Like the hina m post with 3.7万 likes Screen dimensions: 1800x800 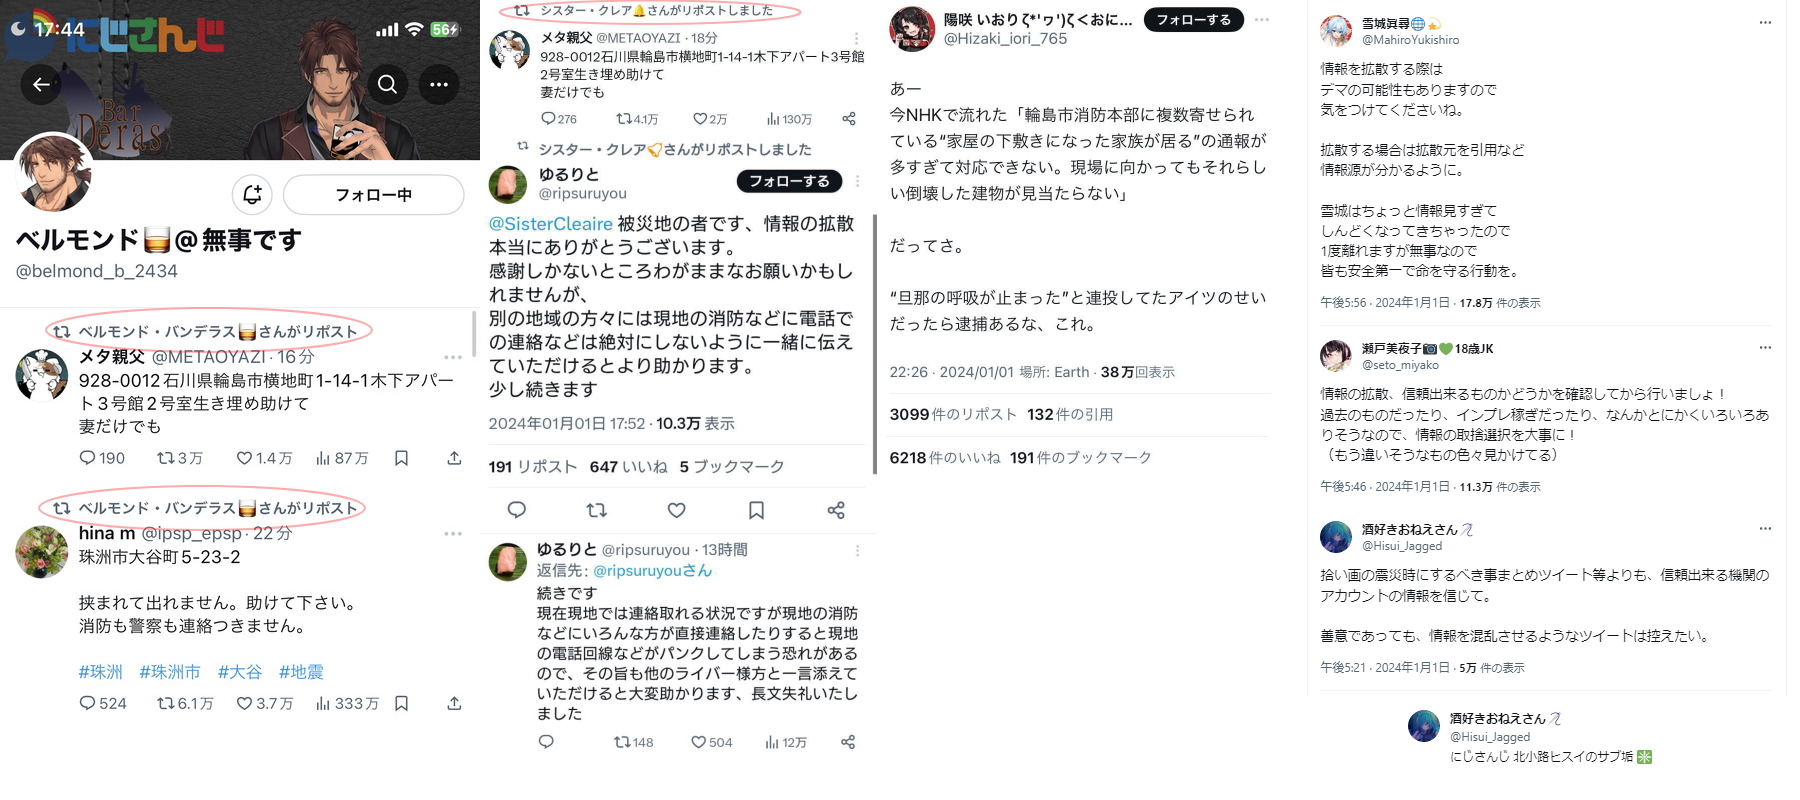click(264, 703)
